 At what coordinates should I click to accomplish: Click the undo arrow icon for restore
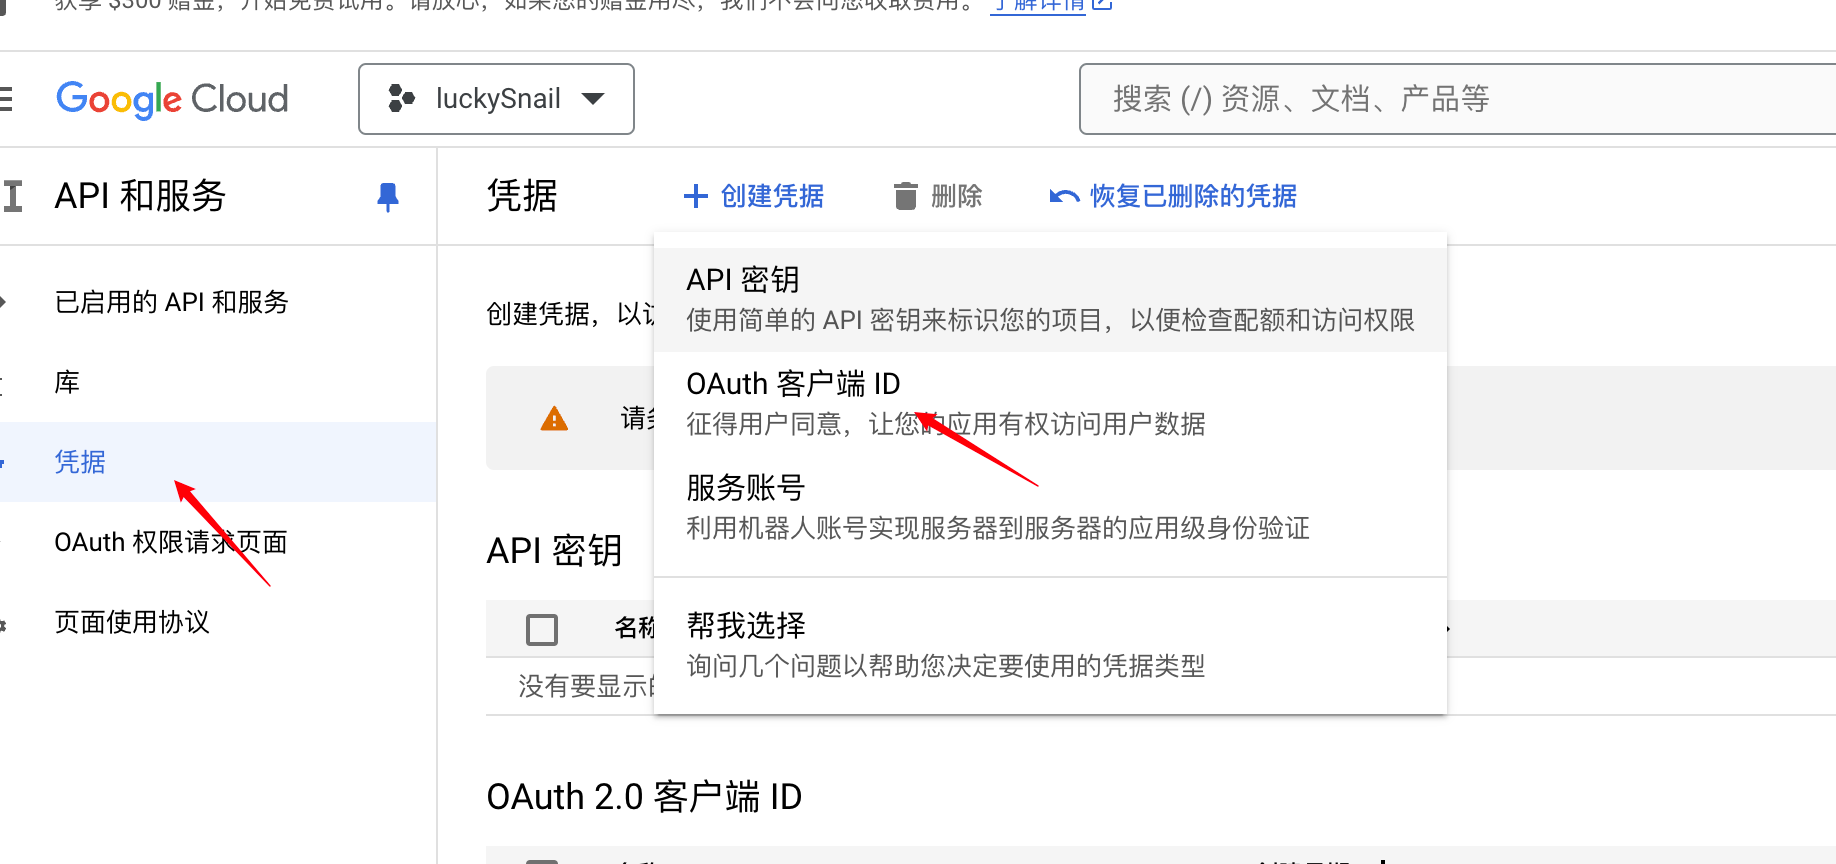pos(1064,196)
